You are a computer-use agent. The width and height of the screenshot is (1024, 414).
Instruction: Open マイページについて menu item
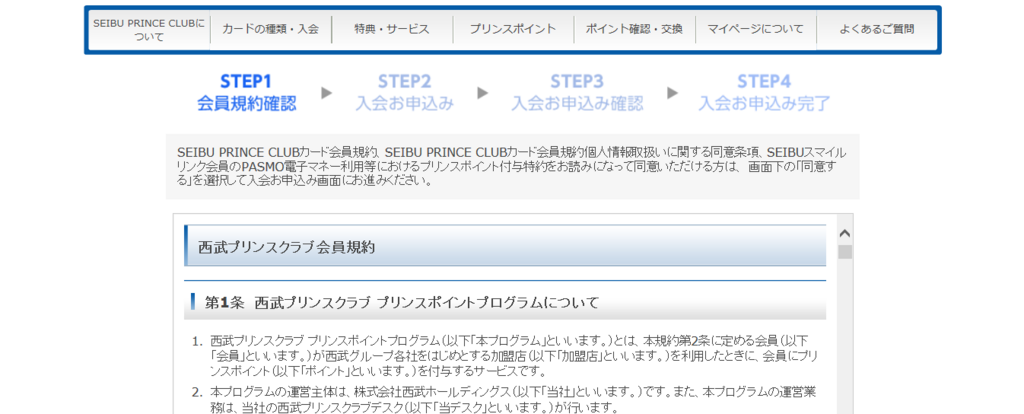click(x=756, y=29)
